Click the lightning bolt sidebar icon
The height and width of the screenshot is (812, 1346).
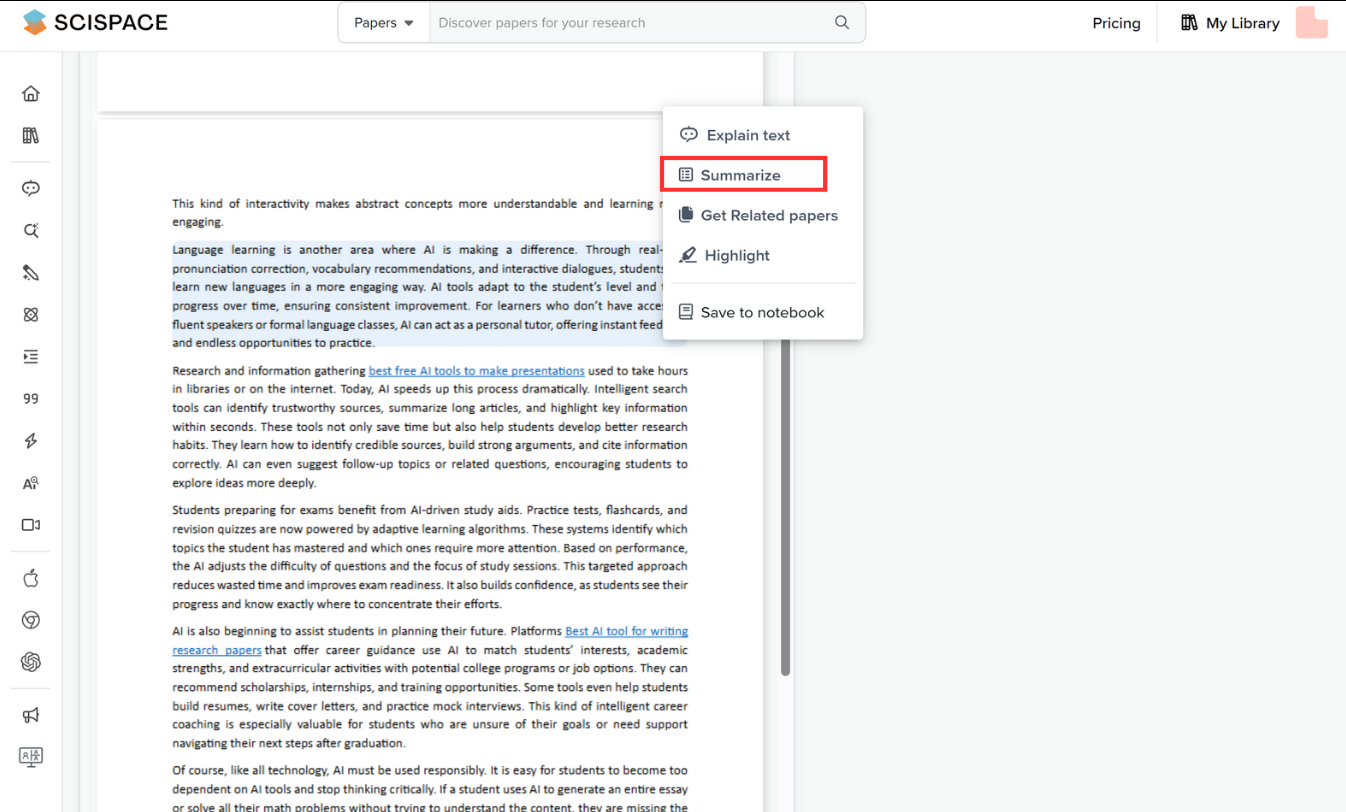(31, 441)
